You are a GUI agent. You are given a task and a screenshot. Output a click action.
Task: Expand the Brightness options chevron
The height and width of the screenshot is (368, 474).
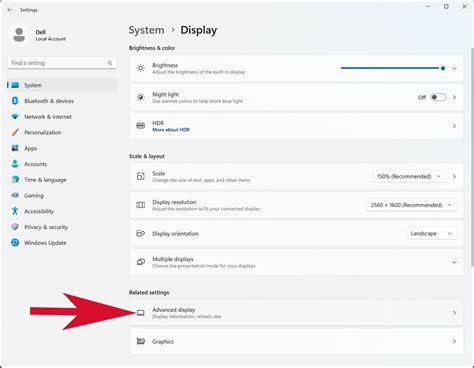pos(454,68)
